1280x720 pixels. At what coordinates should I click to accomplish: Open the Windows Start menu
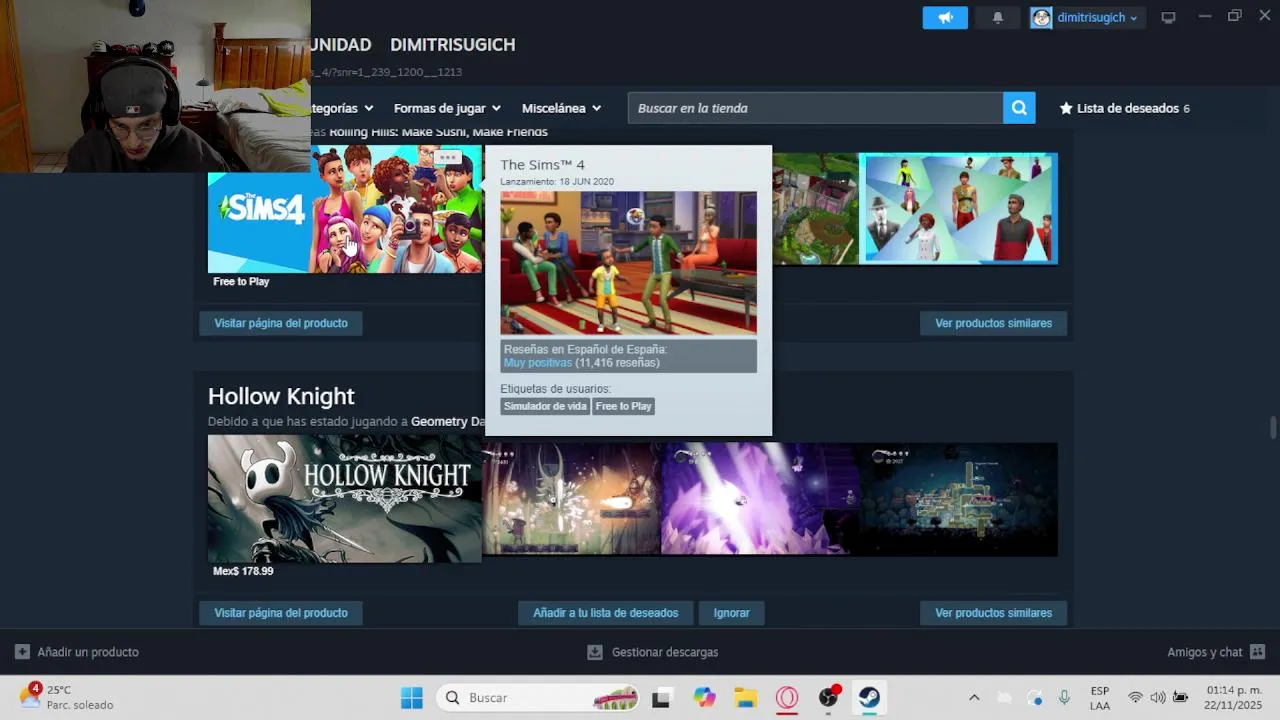coord(412,698)
